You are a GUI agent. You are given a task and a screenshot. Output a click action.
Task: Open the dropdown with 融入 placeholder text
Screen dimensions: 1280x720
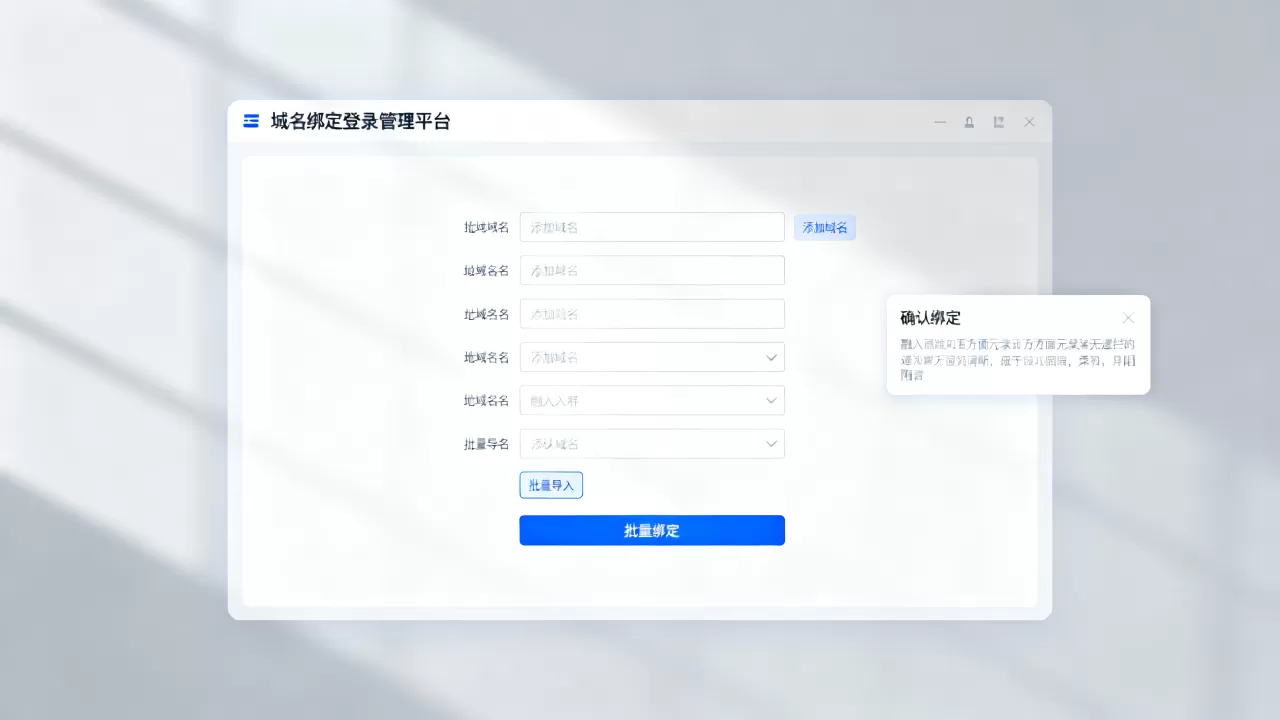point(652,400)
